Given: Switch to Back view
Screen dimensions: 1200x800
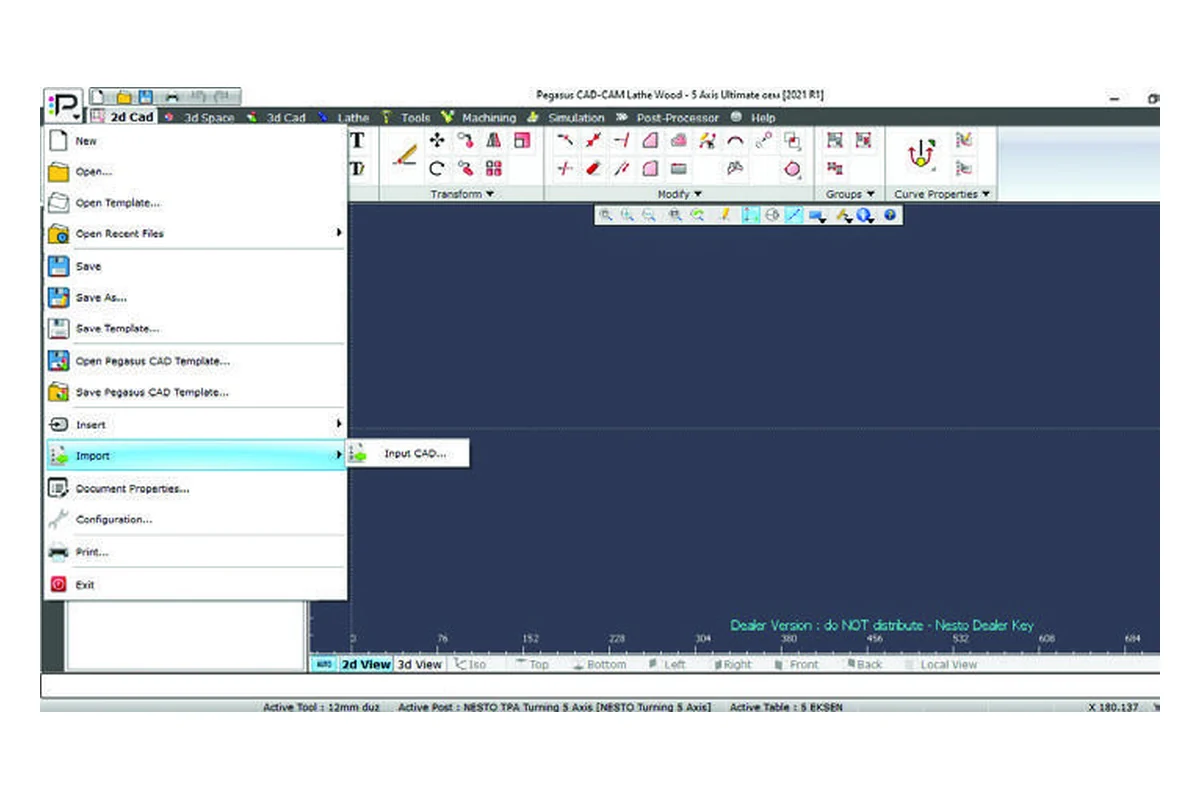Looking at the screenshot, I should (864, 664).
